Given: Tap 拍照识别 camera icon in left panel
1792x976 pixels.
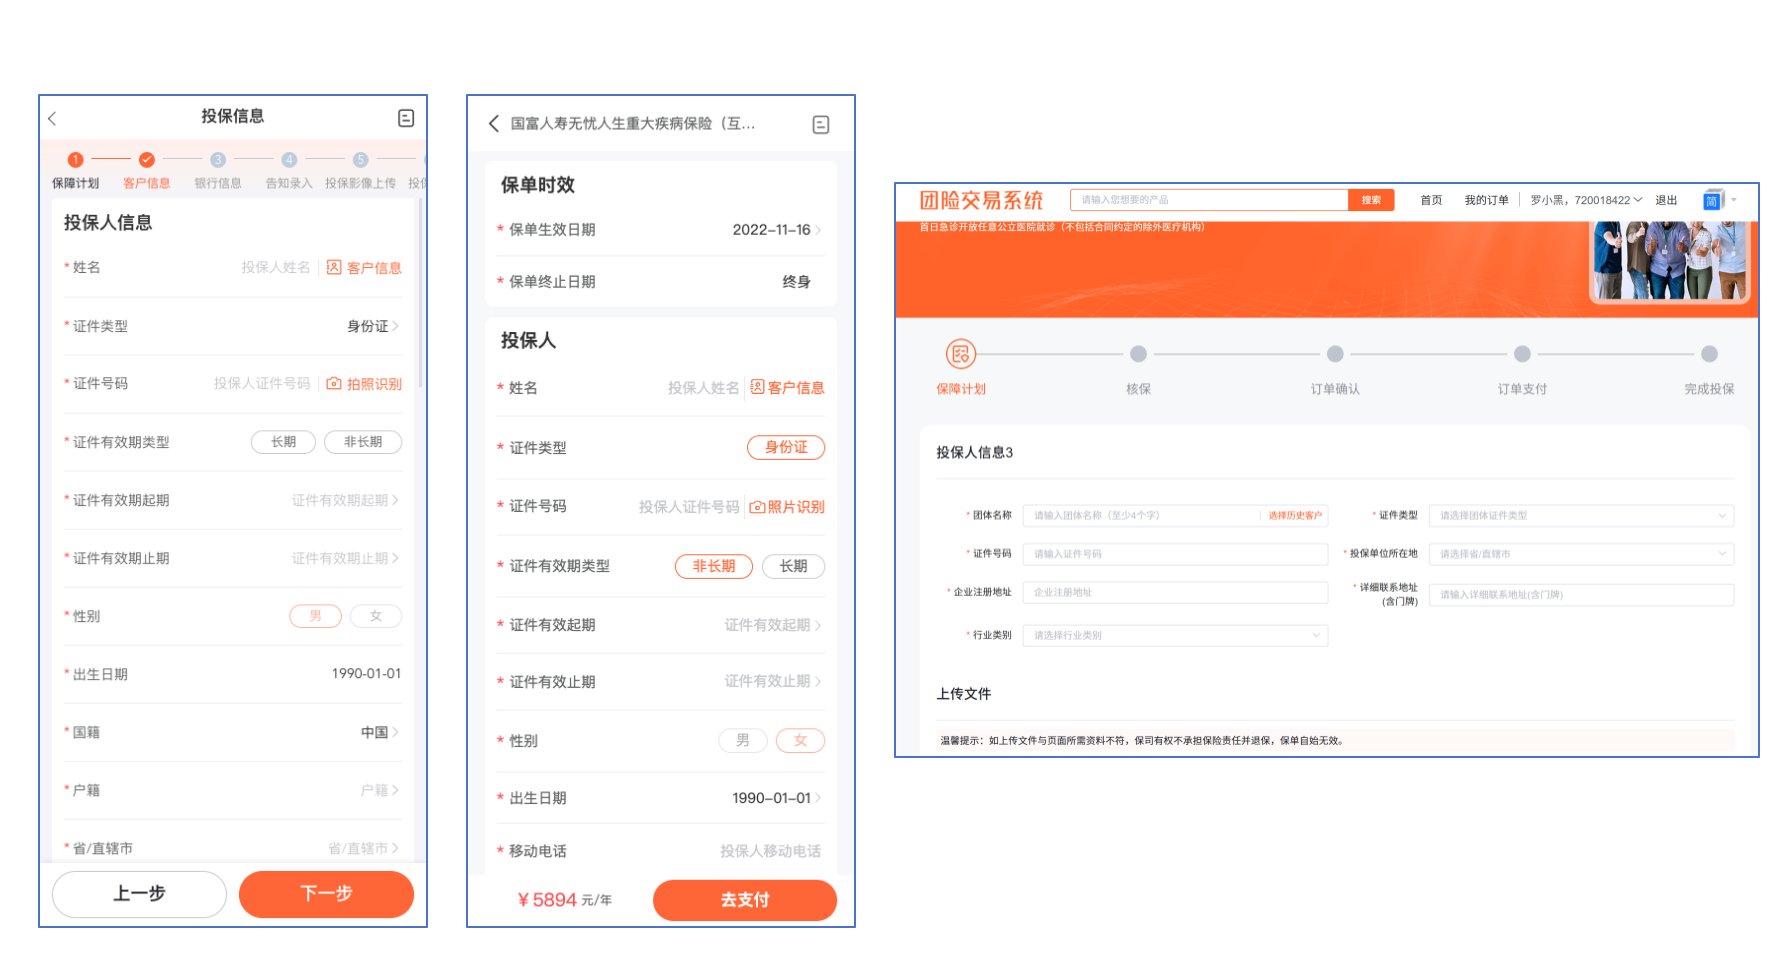Looking at the screenshot, I should tap(335, 383).
